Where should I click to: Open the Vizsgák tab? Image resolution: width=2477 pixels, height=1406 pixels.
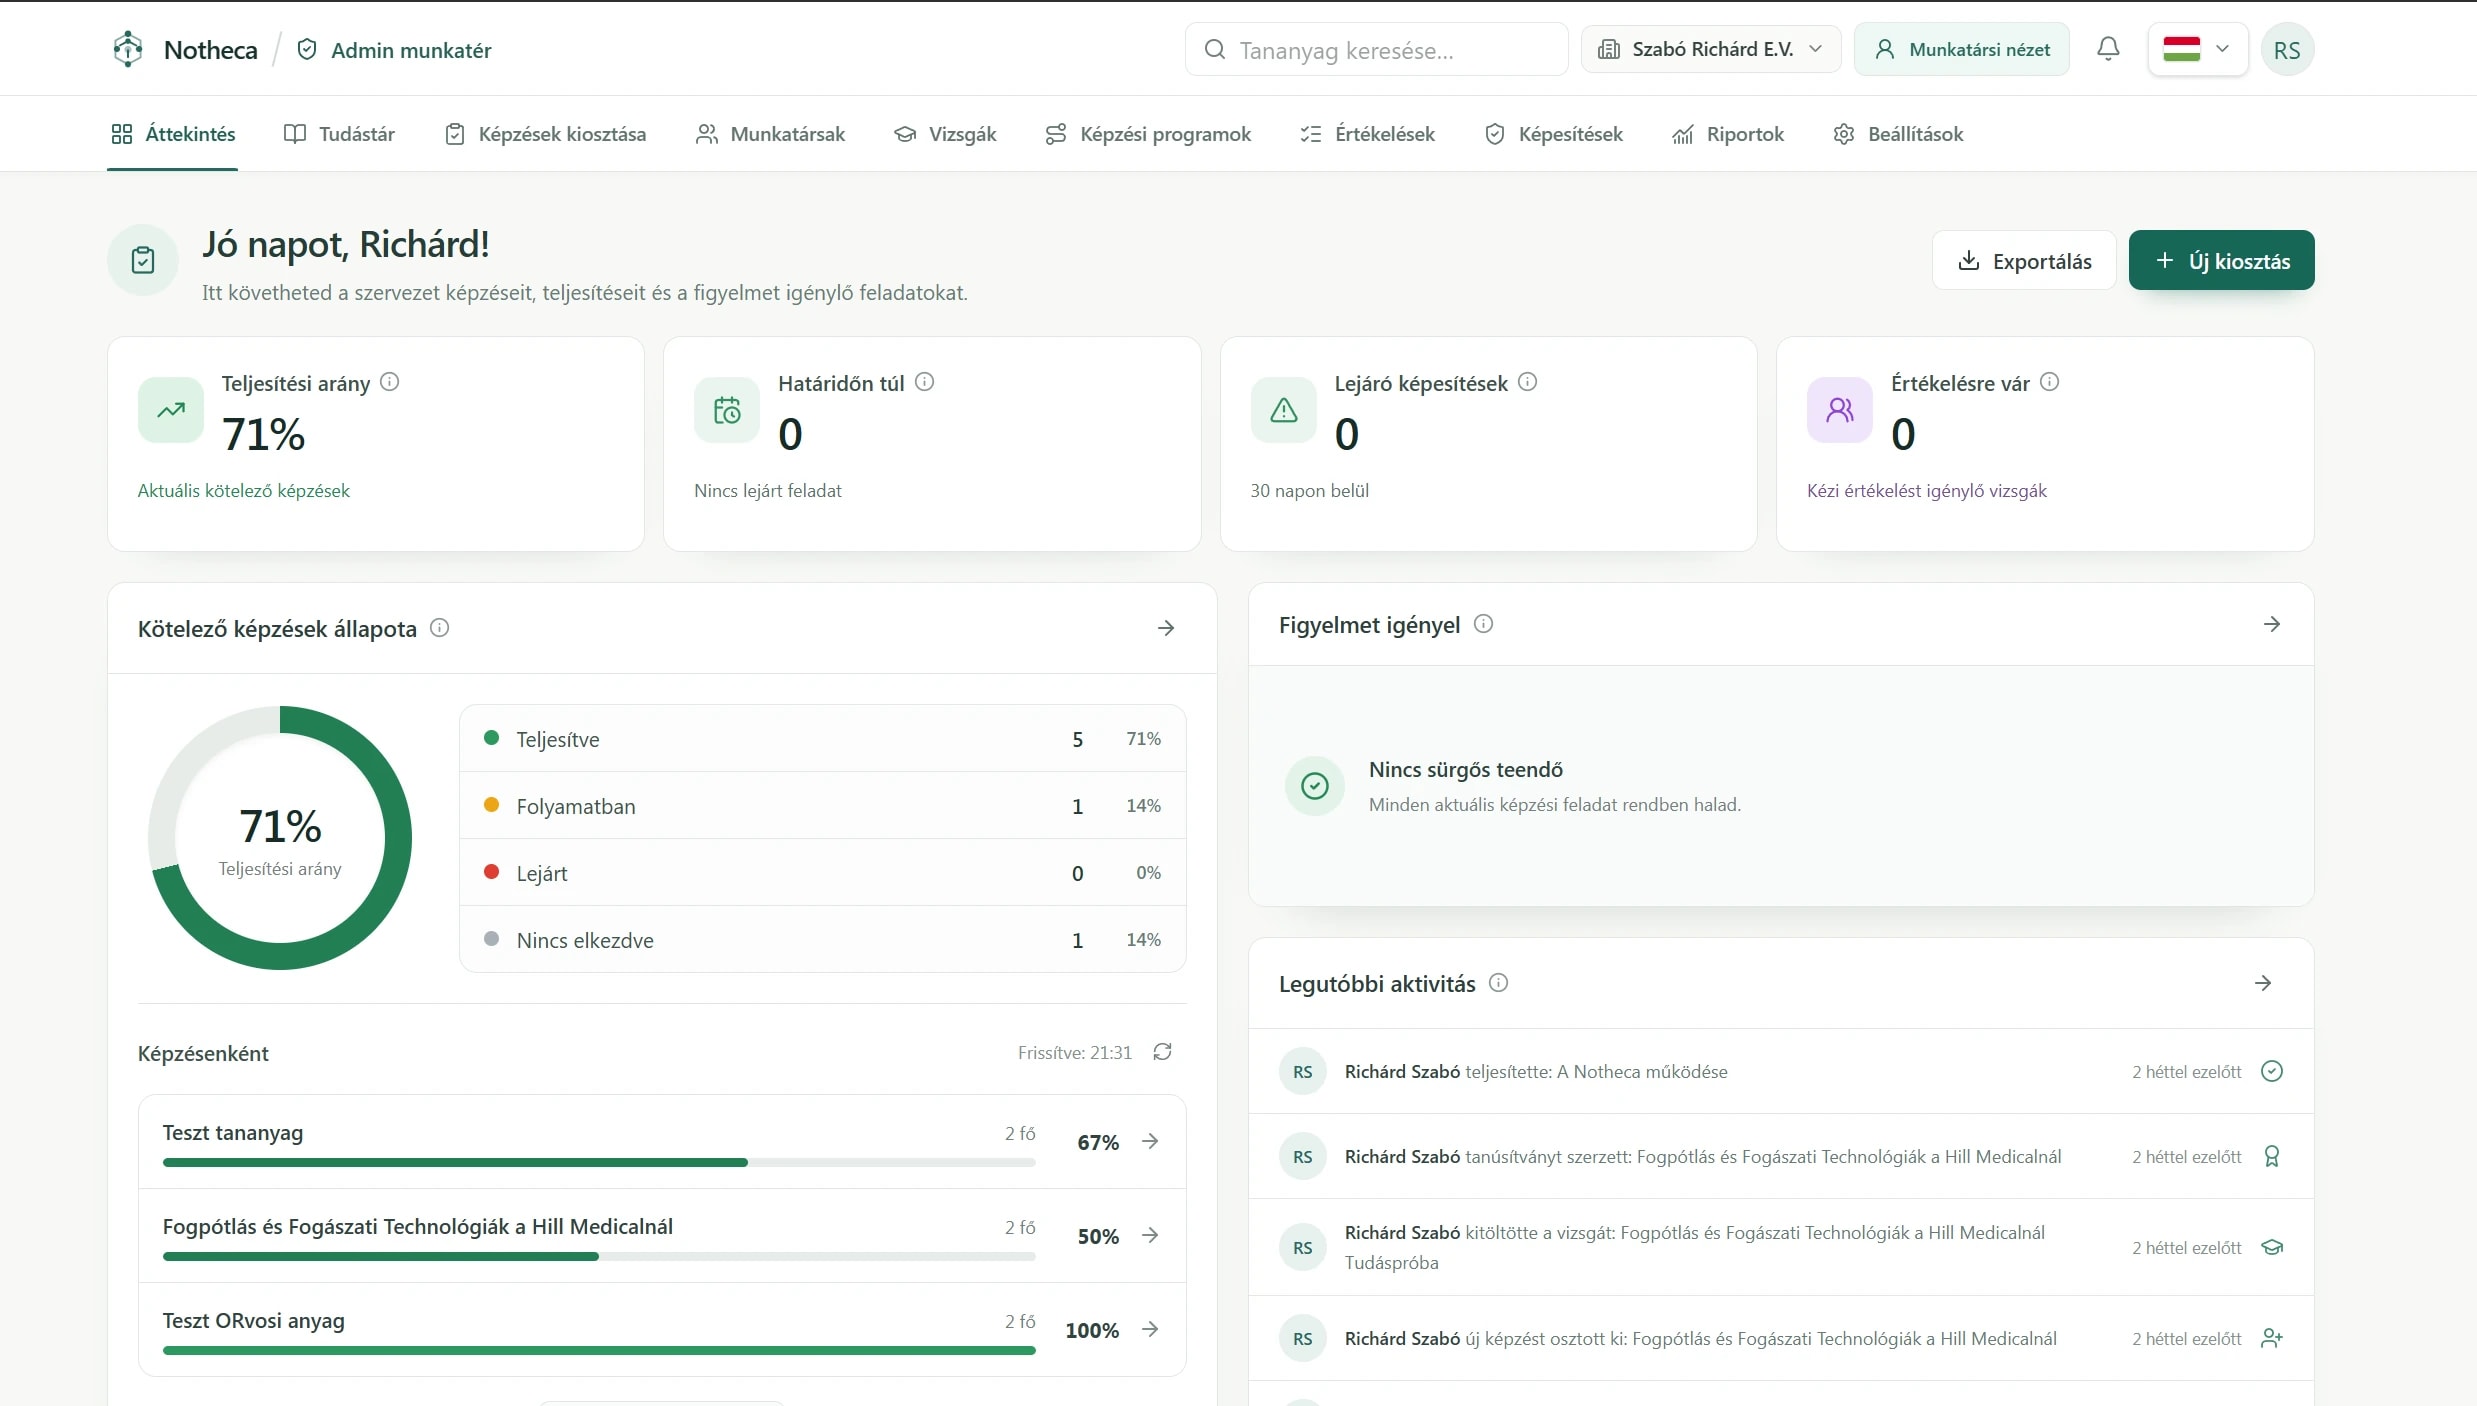click(x=945, y=134)
